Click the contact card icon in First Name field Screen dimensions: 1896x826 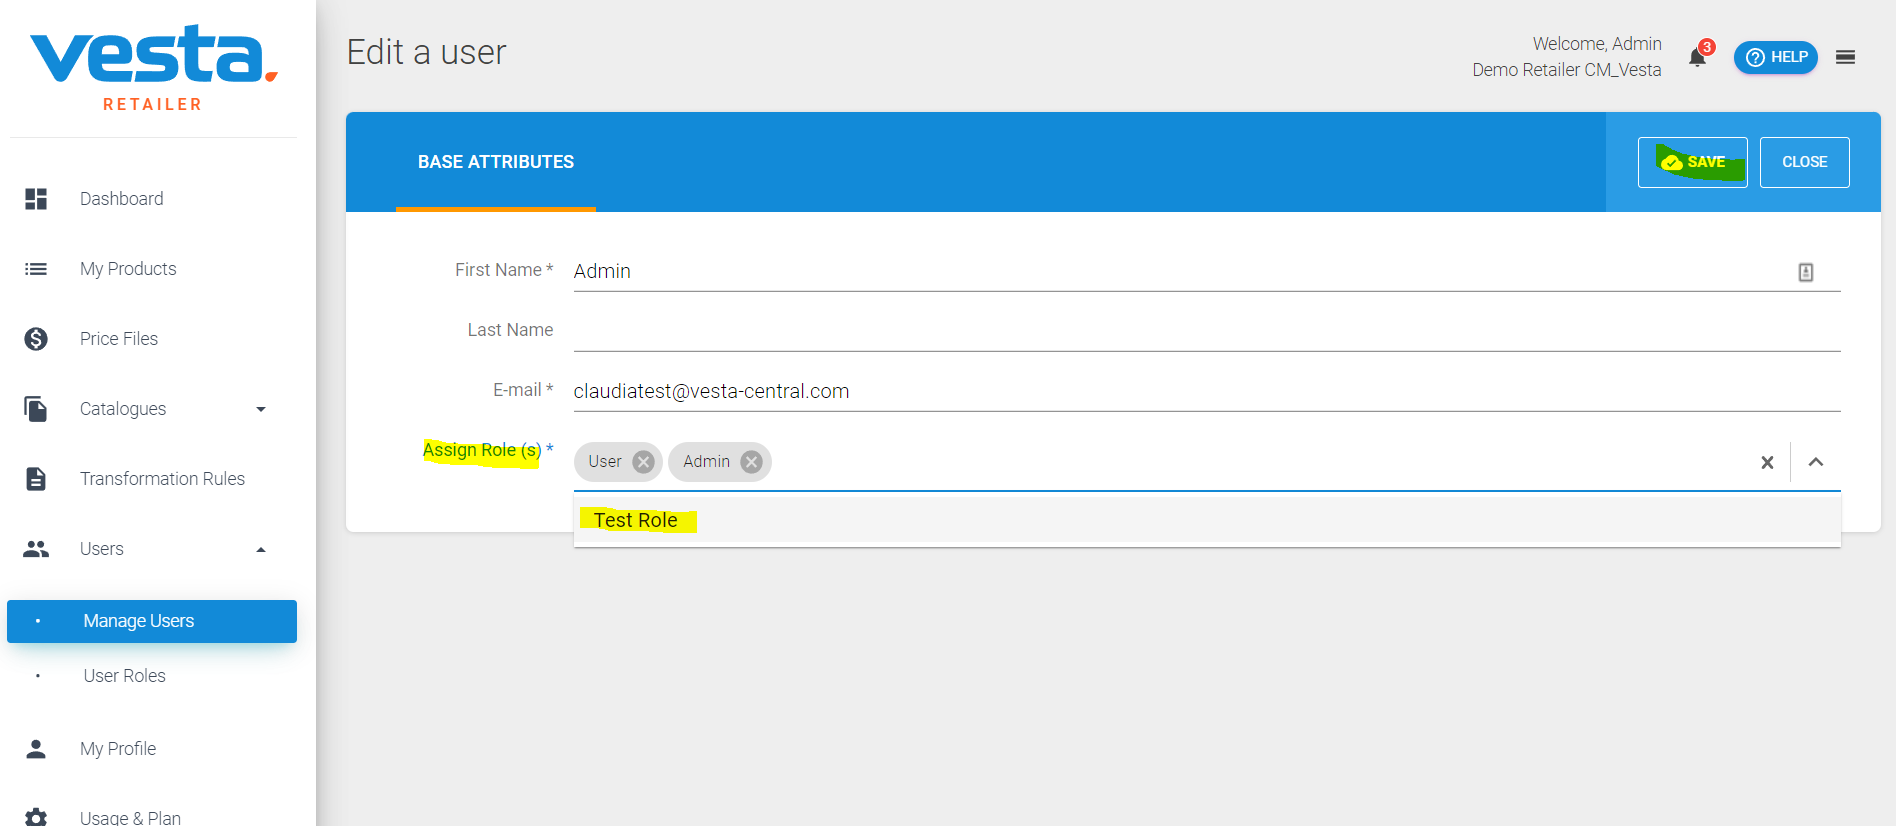click(x=1806, y=272)
